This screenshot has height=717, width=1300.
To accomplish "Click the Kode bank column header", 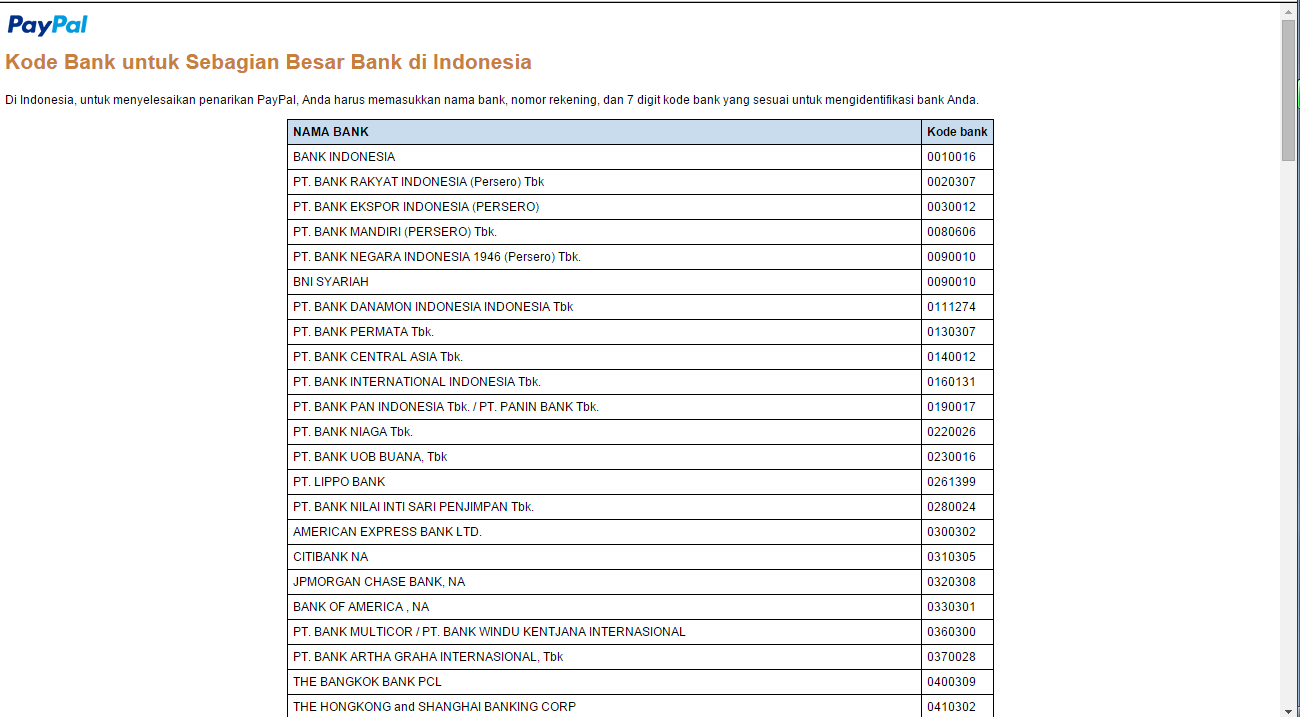I will 957,132.
